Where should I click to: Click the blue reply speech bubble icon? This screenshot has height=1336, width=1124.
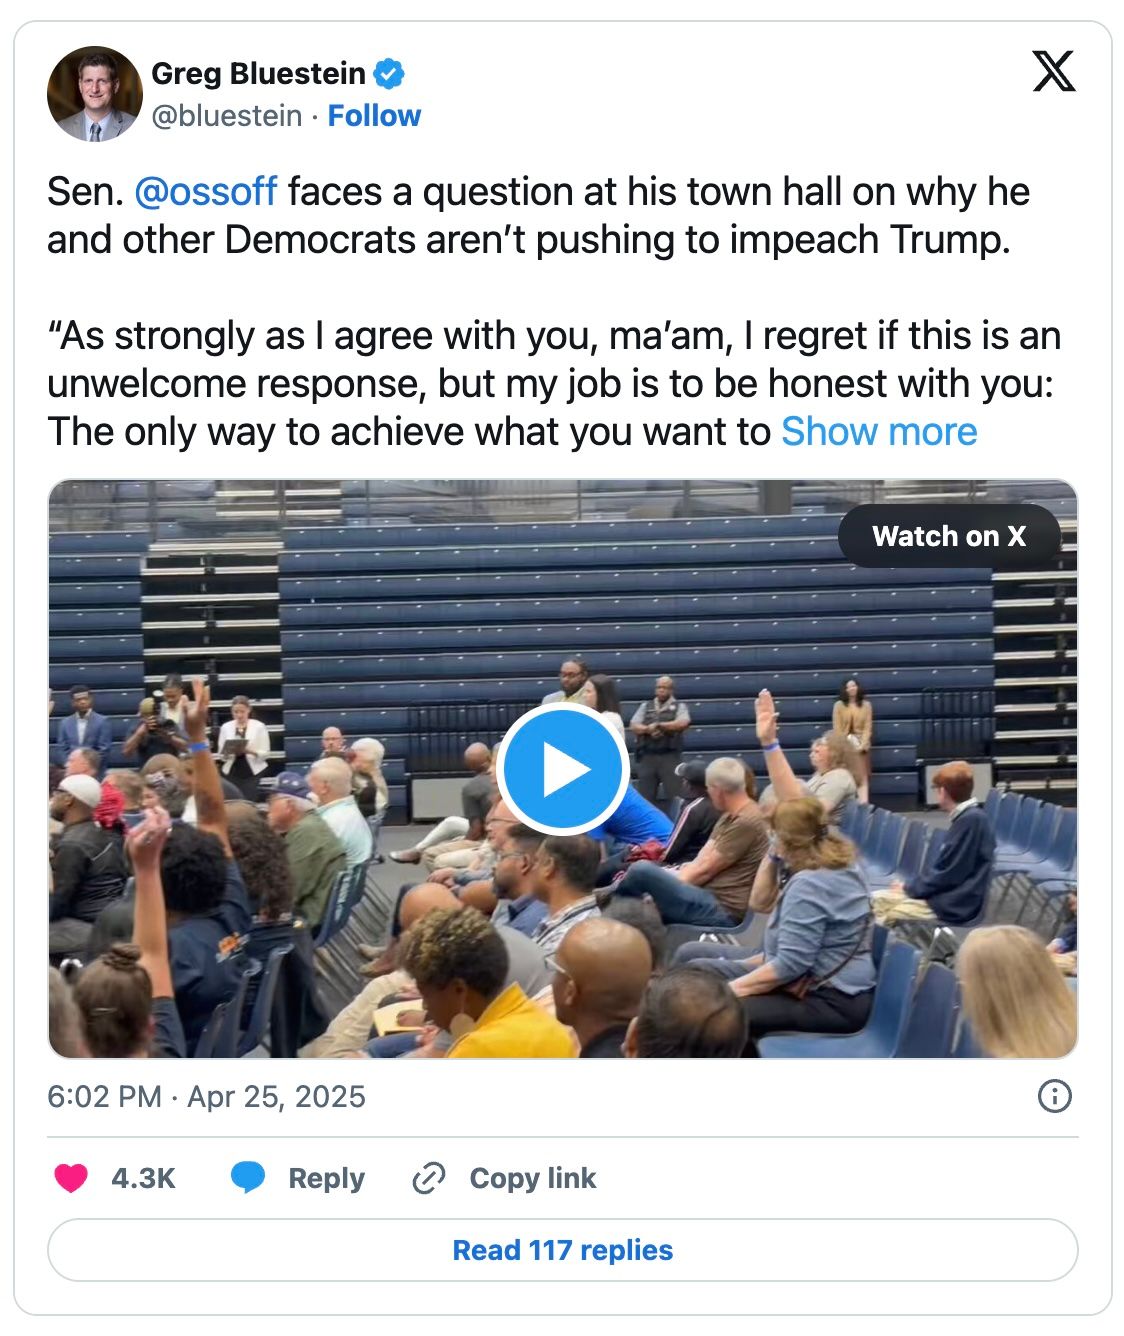tap(248, 1178)
